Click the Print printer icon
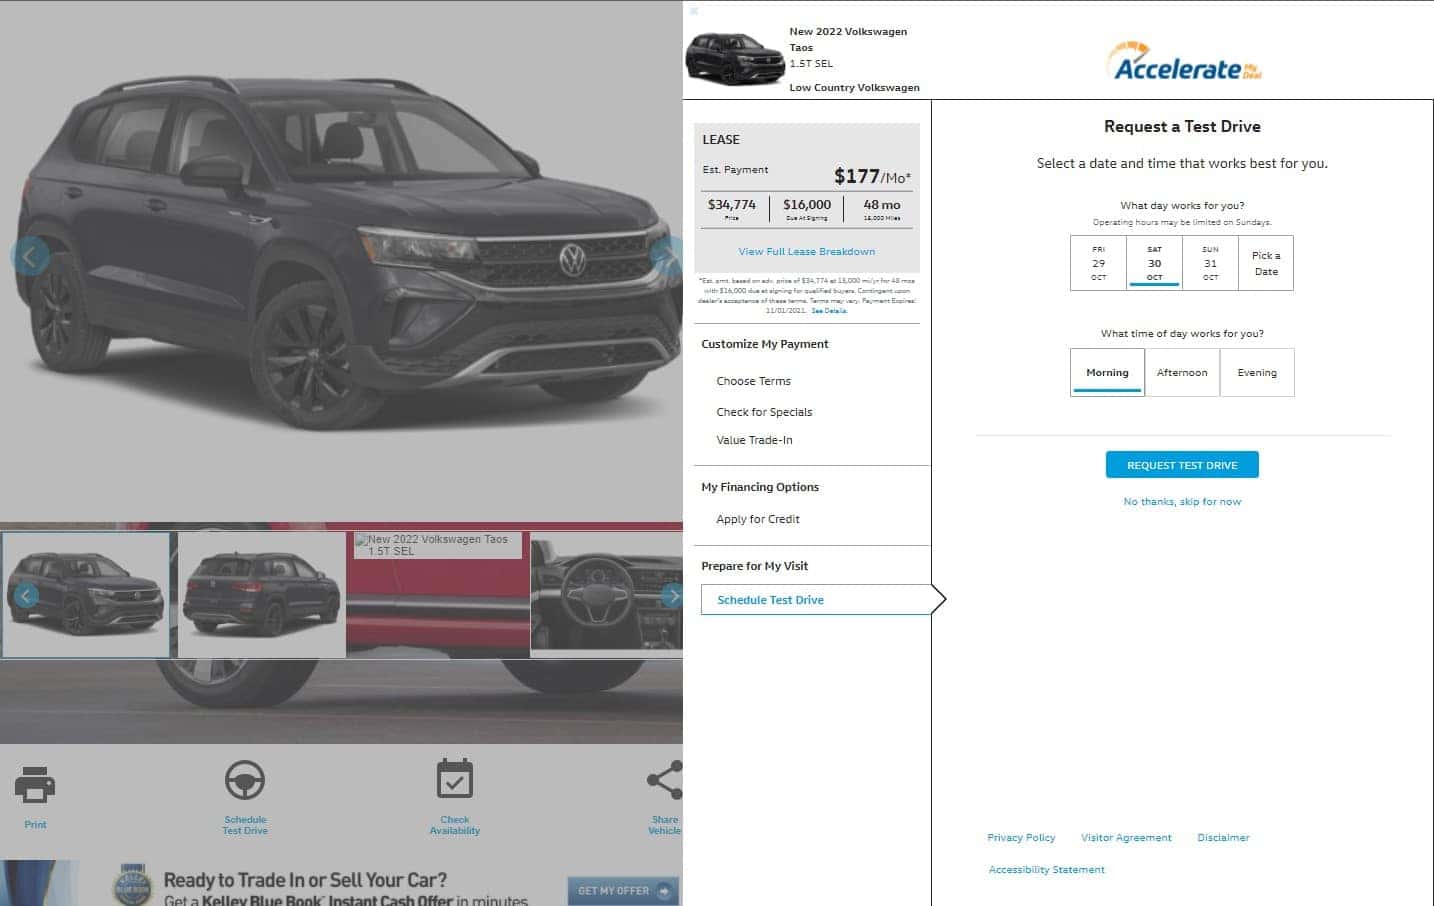This screenshot has height=906, width=1434. pyautogui.click(x=35, y=784)
